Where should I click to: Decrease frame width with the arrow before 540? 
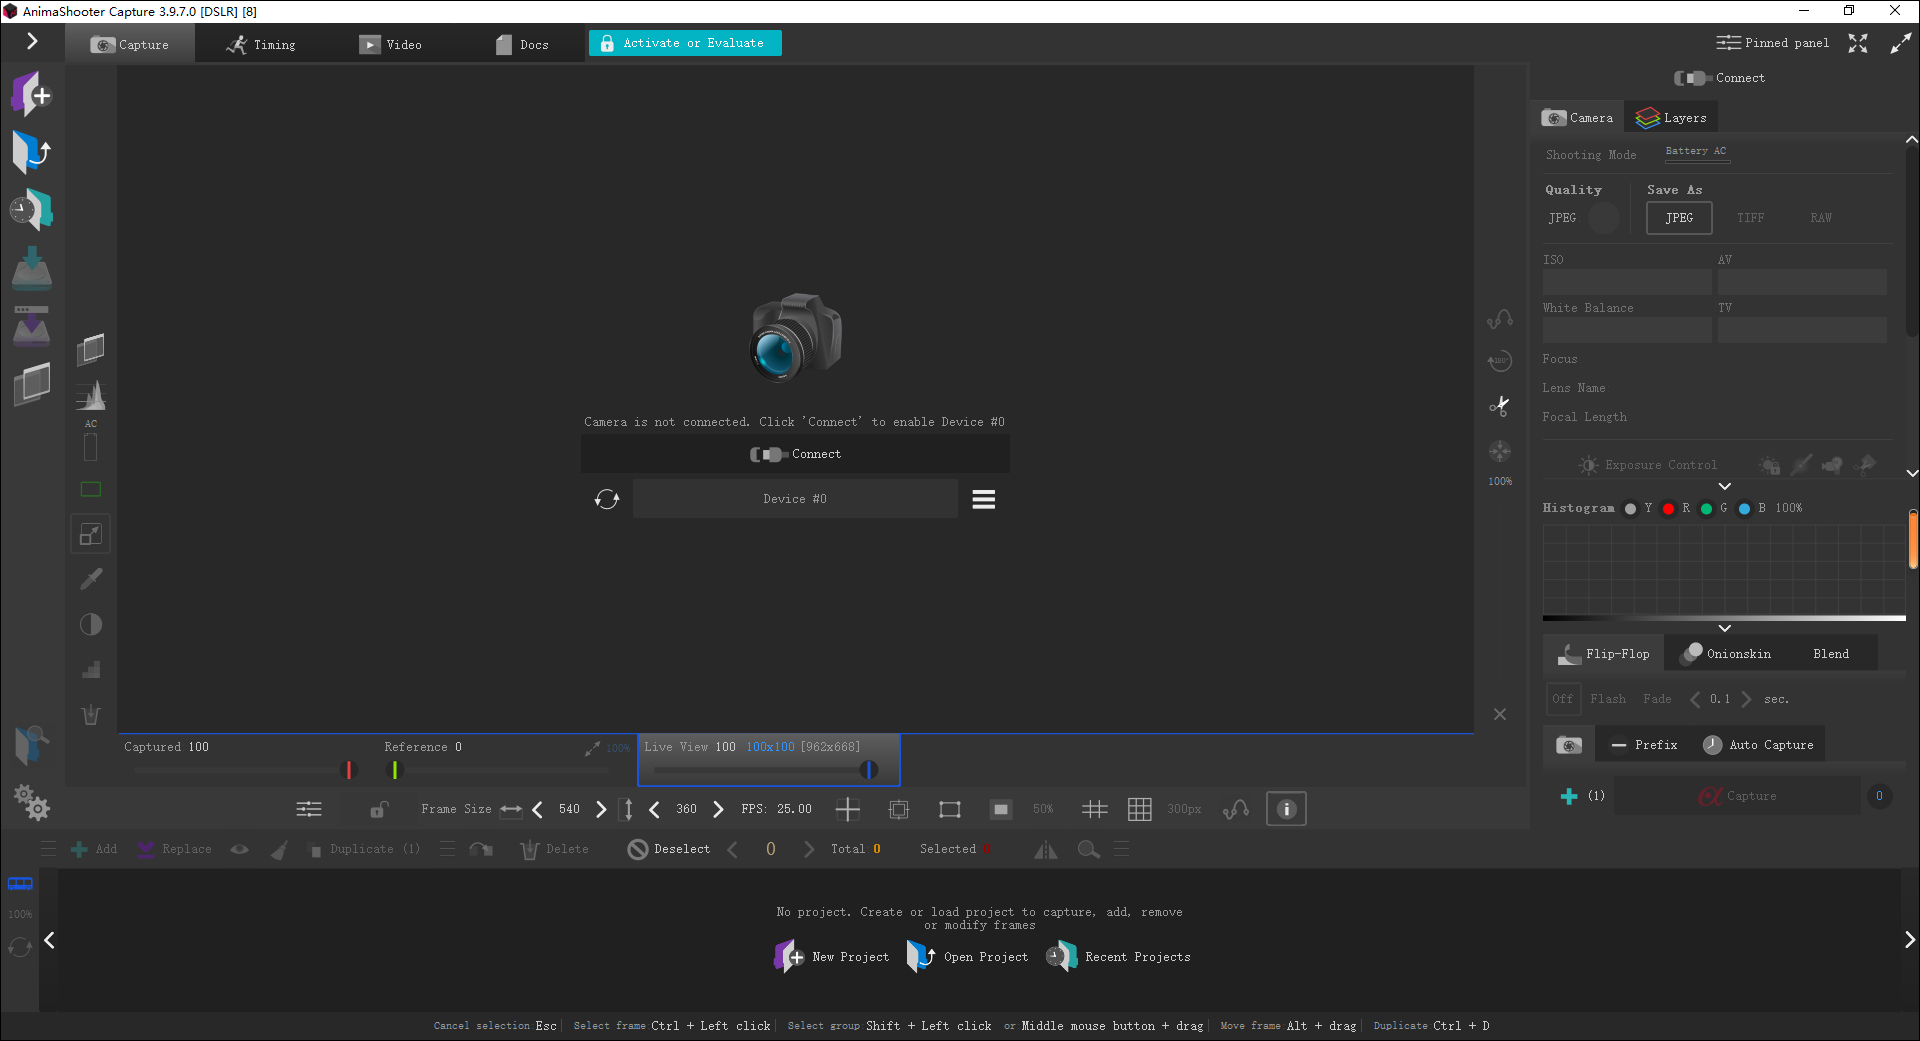[x=537, y=809]
